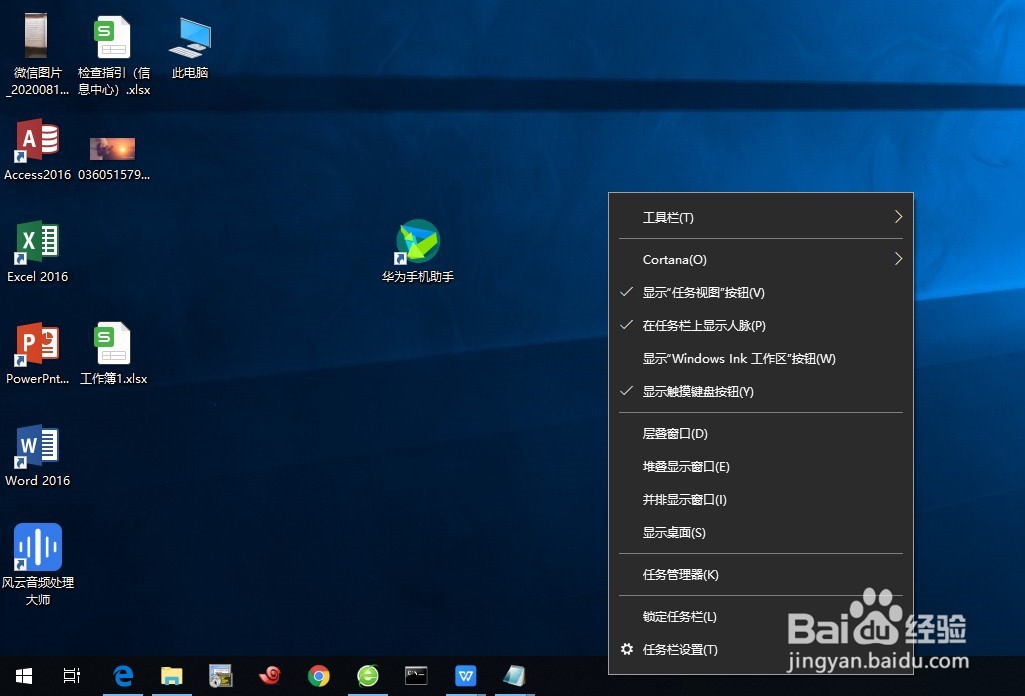Image resolution: width=1025 pixels, height=696 pixels.
Task: Start the 风云音频处理大师 application
Action: [x=37, y=548]
